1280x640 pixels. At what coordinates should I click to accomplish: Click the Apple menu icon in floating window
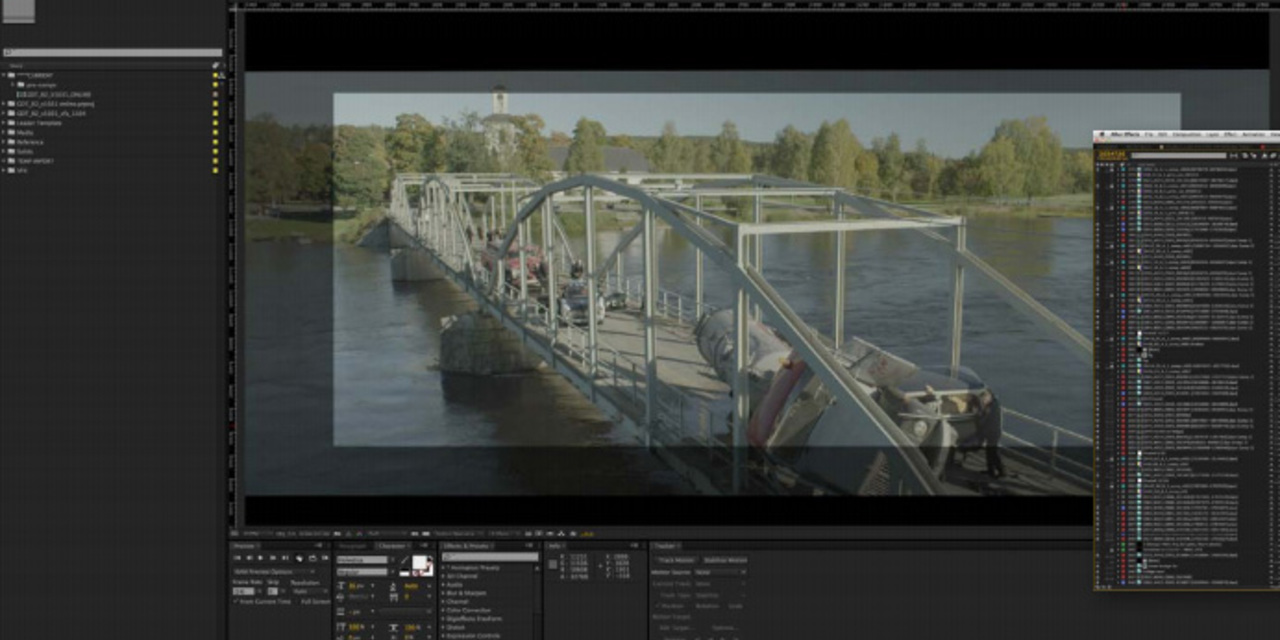tap(1100, 134)
